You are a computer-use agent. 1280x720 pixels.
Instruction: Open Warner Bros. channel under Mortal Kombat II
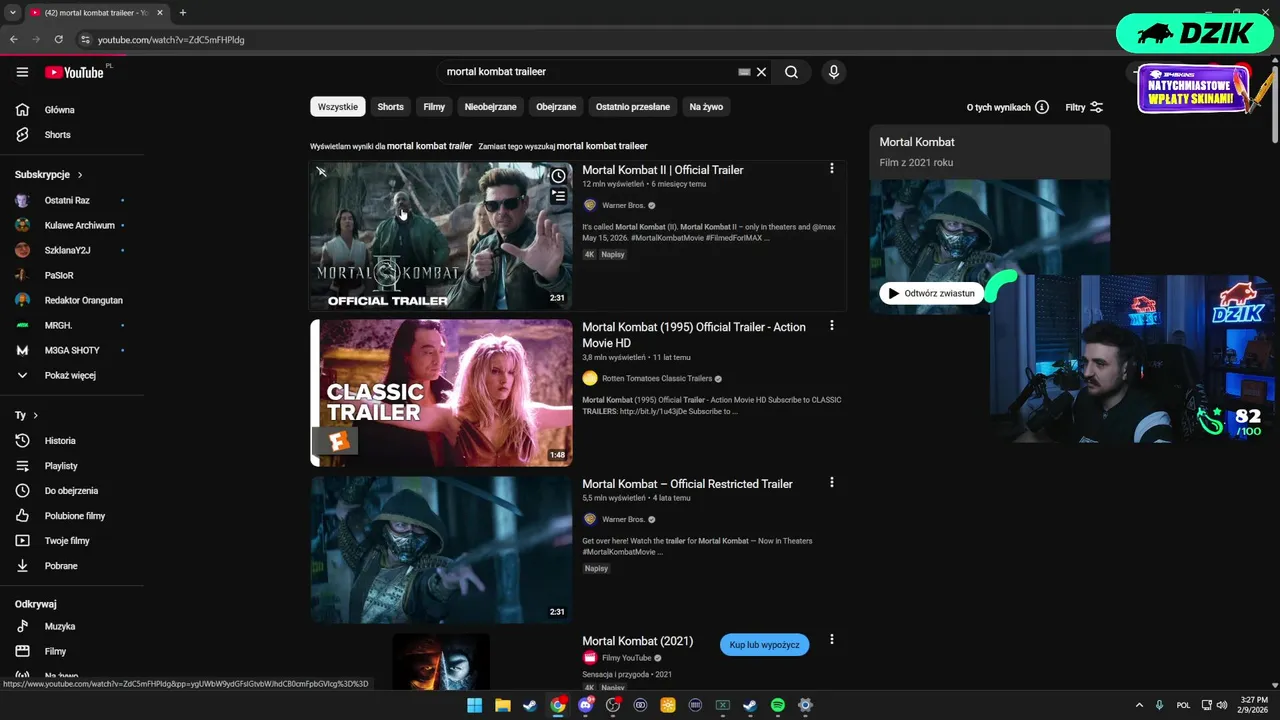(623, 205)
